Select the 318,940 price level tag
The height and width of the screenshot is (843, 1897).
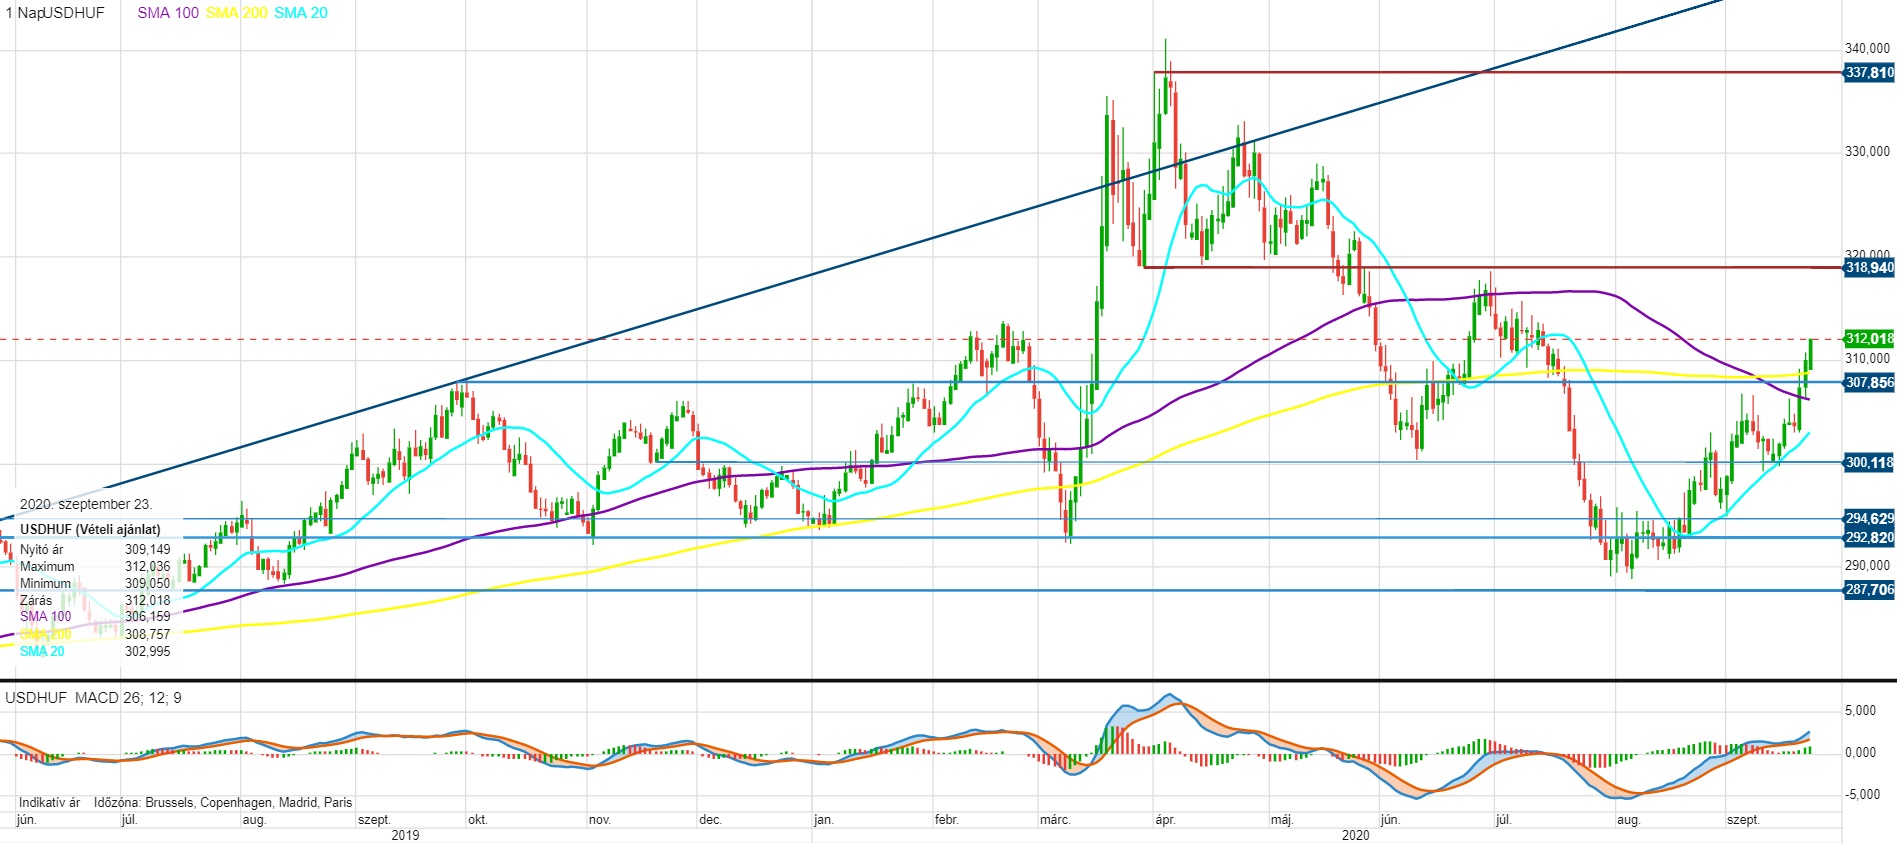(x=1869, y=268)
